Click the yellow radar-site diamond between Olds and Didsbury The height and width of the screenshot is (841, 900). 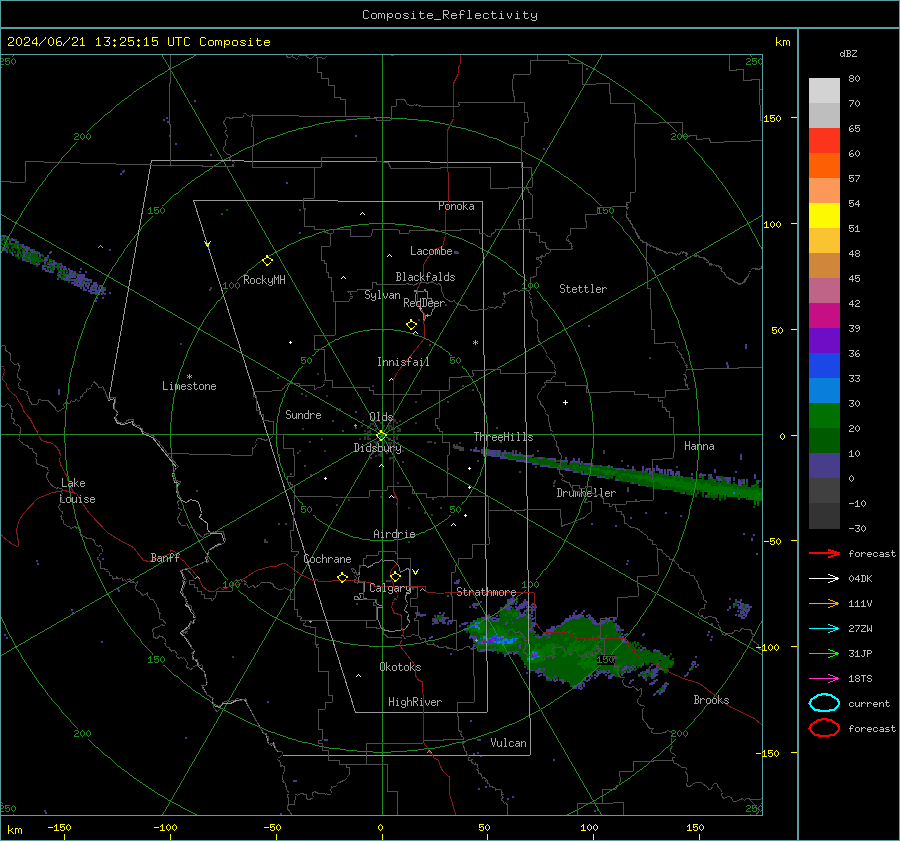tap(381, 436)
